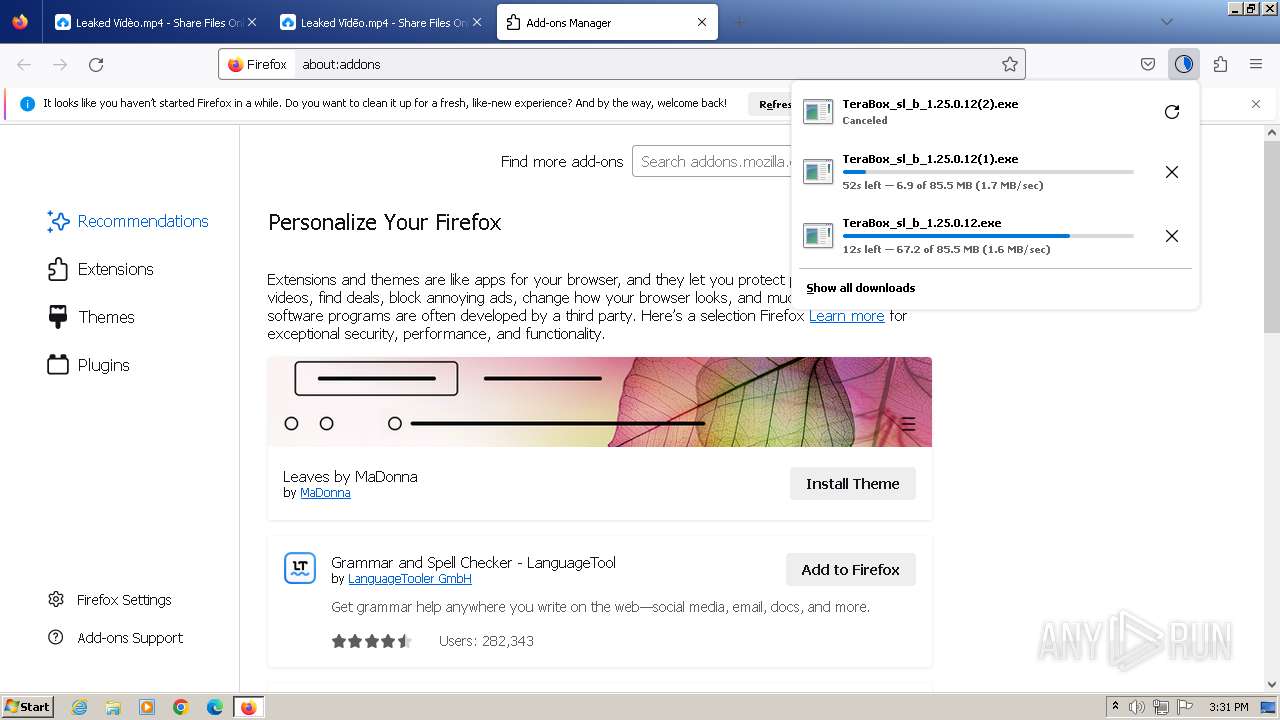Click the Refresh Firefox button in notification
Image resolution: width=1280 pixels, height=720 pixels.
coord(771,104)
